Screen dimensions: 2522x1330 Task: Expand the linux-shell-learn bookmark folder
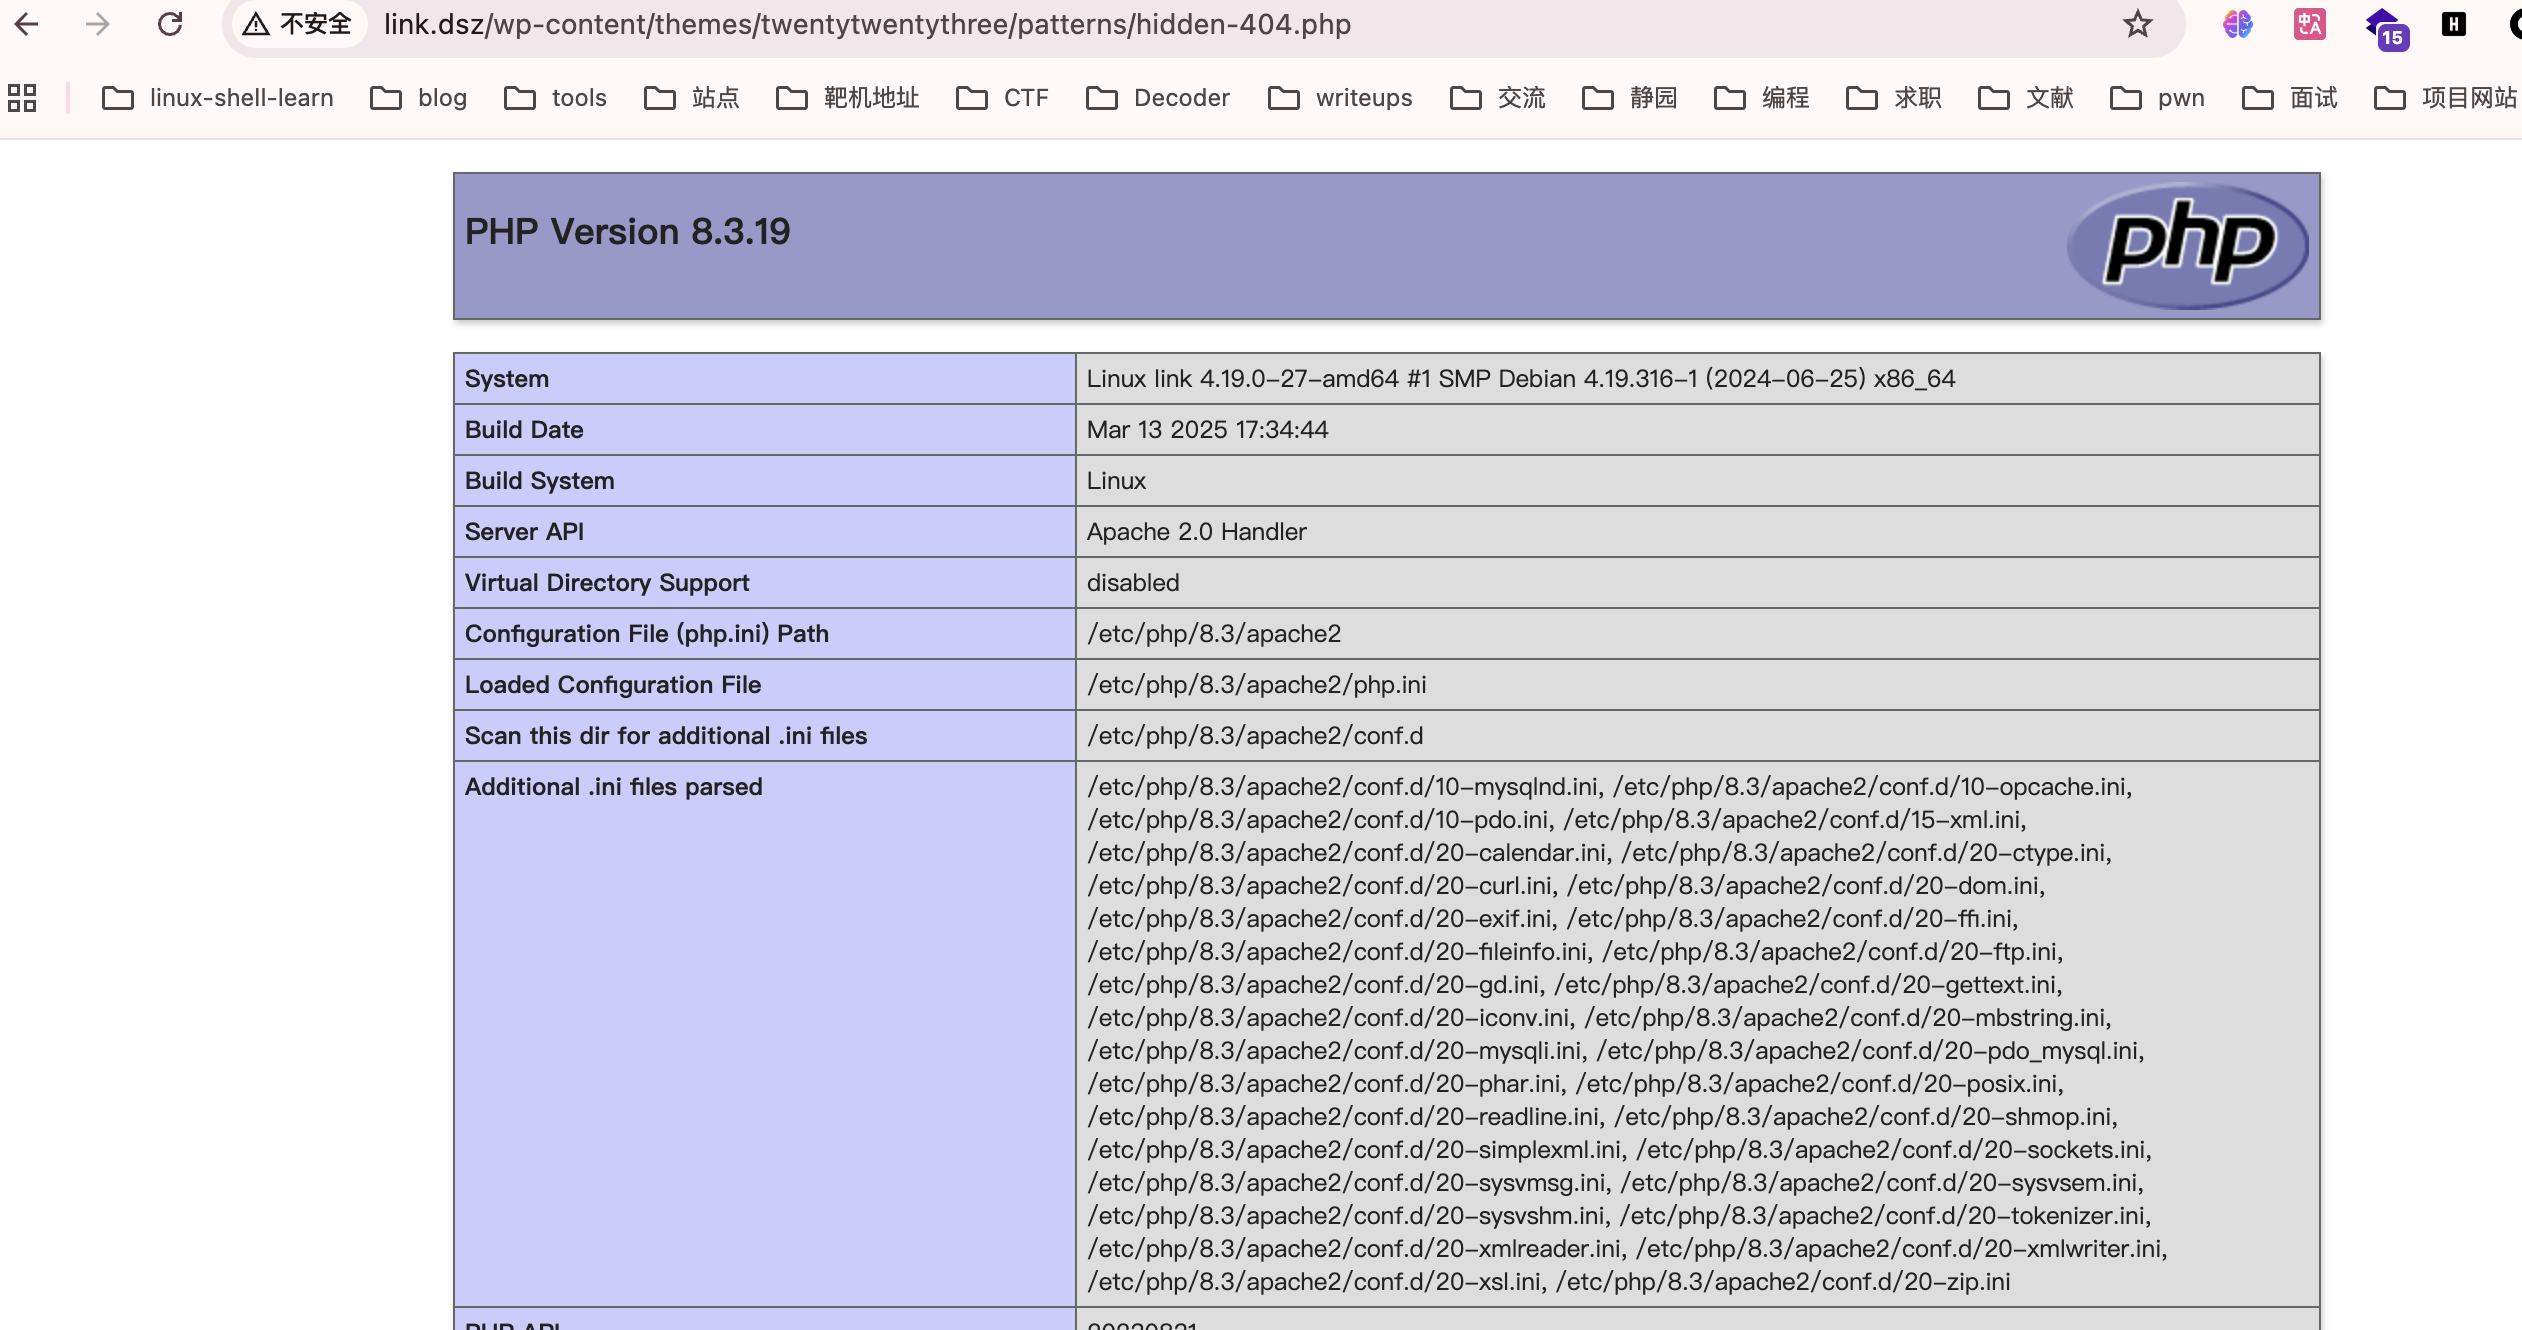218,98
